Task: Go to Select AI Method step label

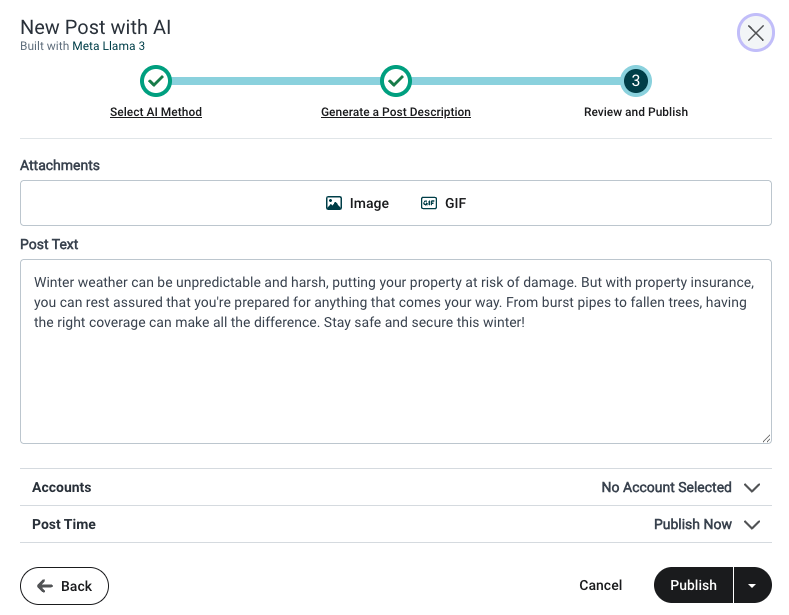Action: coord(156,112)
